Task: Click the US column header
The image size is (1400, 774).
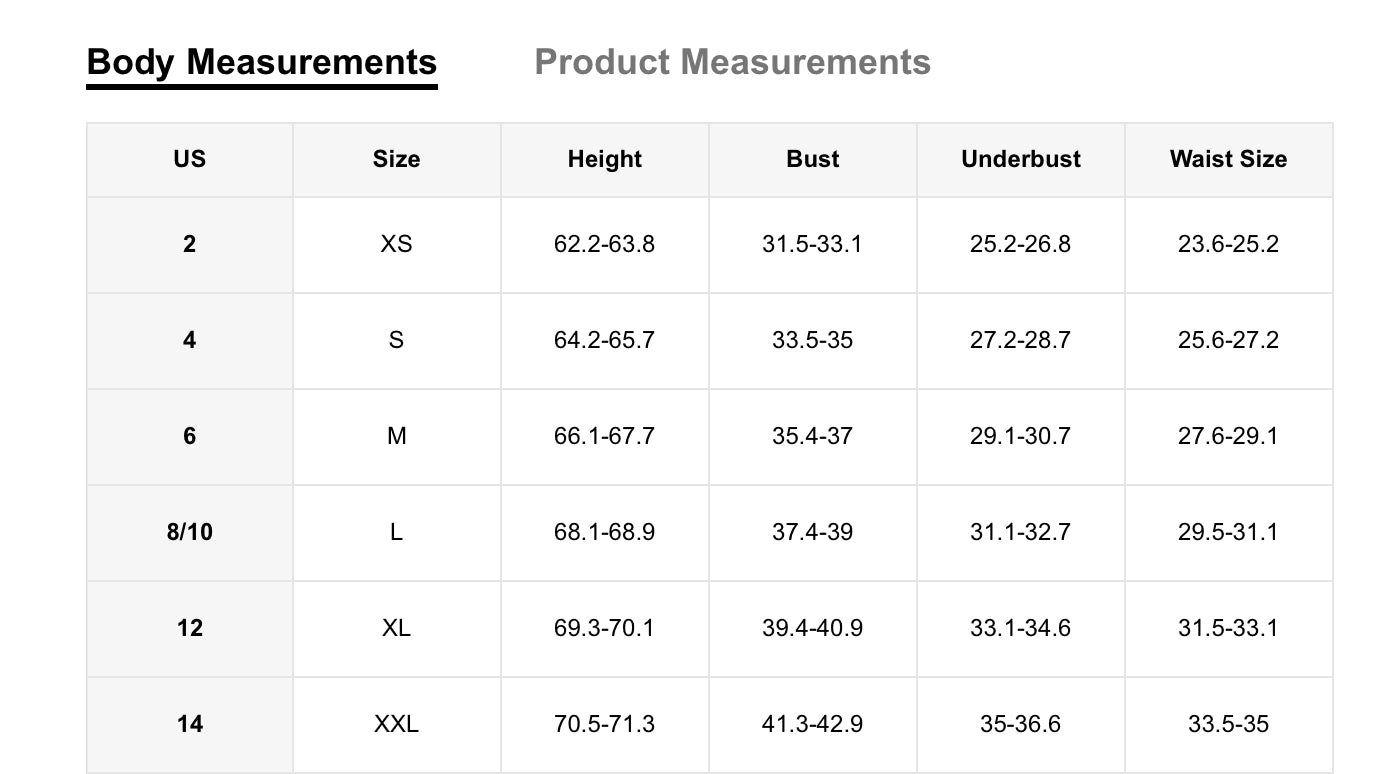Action: (190, 159)
